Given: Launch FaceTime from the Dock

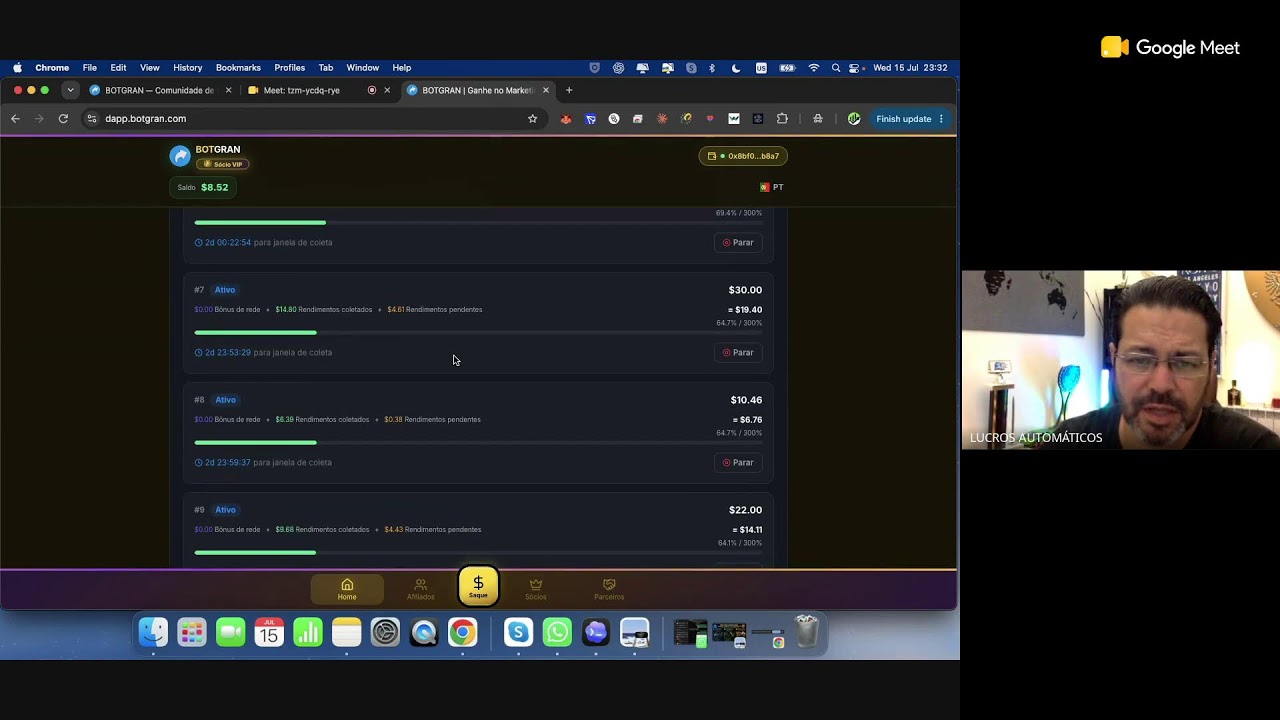Looking at the screenshot, I should click(x=231, y=632).
